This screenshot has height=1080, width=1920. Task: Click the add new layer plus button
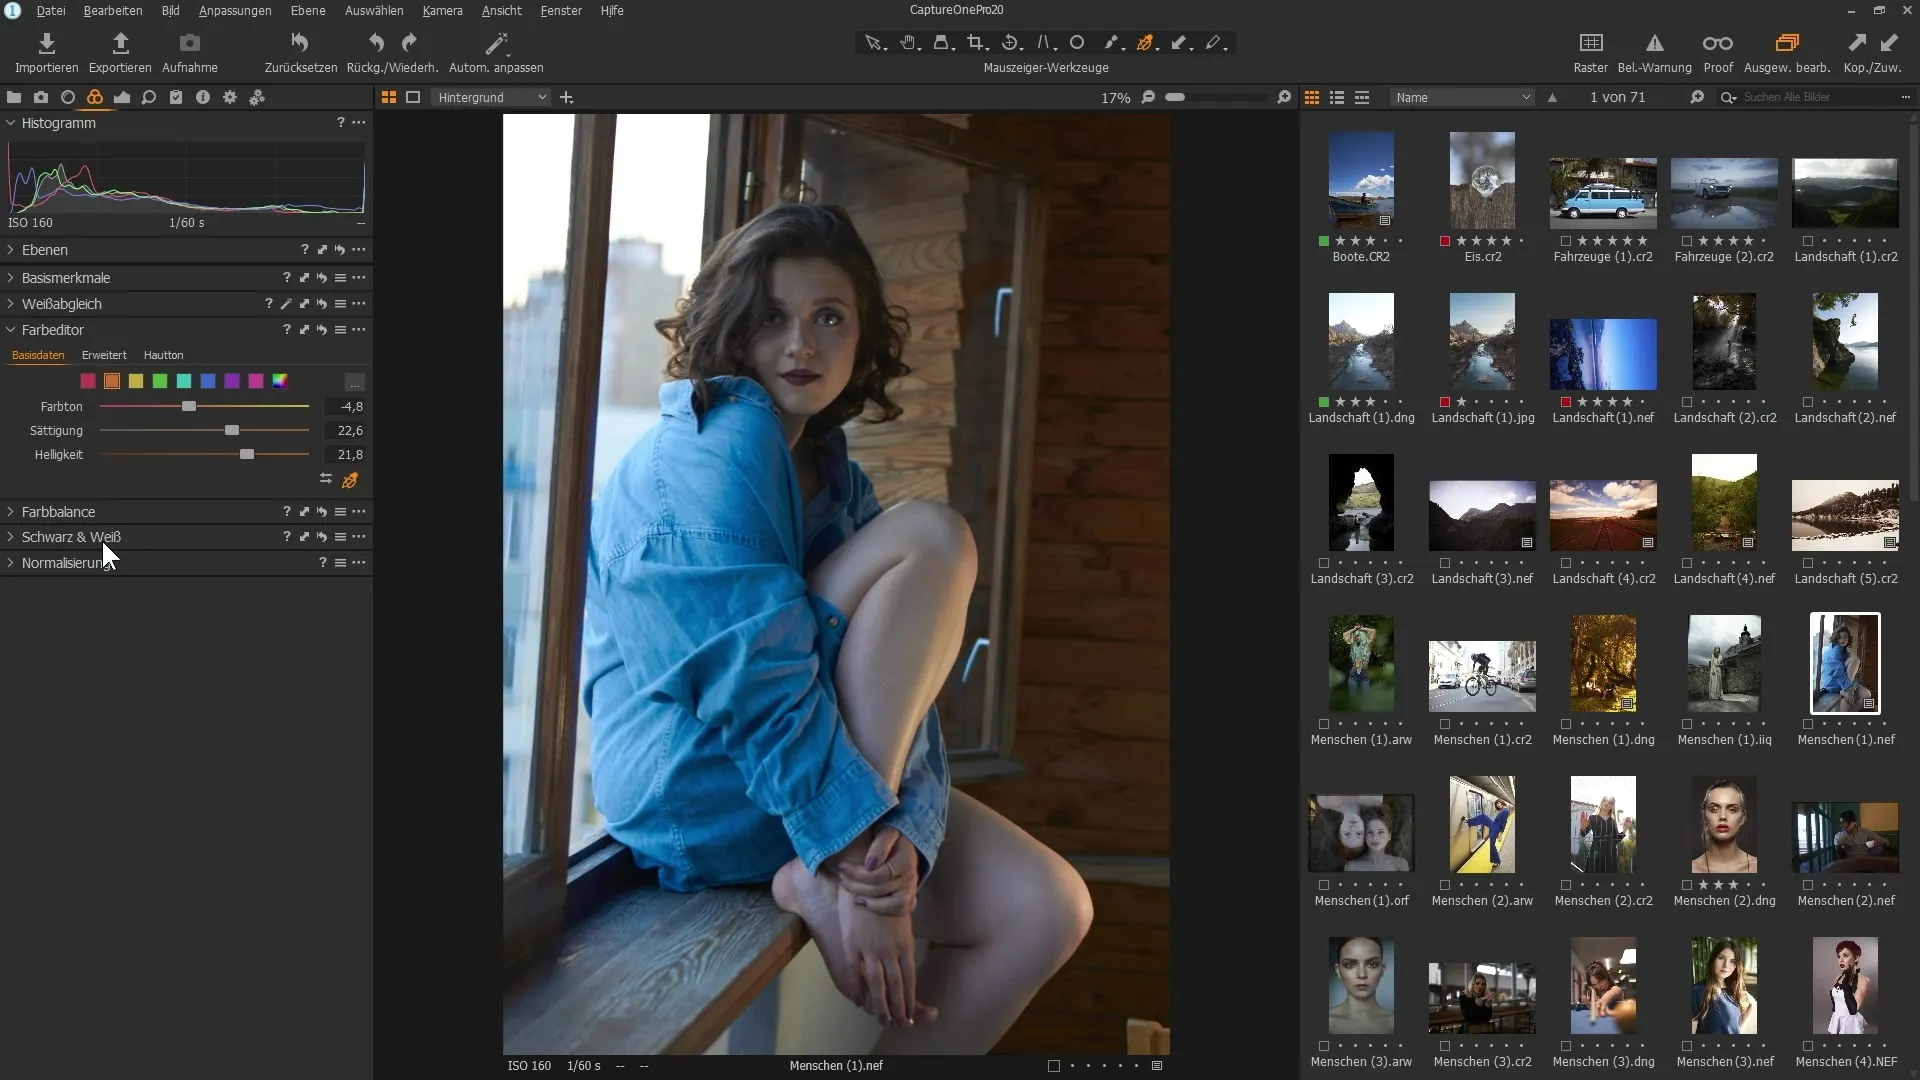click(567, 97)
